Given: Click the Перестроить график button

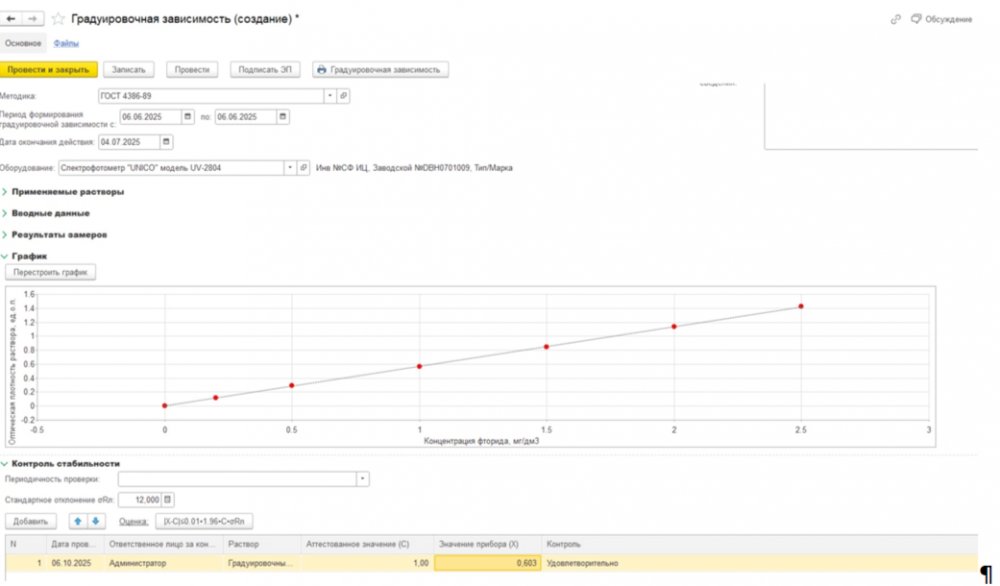Looking at the screenshot, I should [x=51, y=272].
